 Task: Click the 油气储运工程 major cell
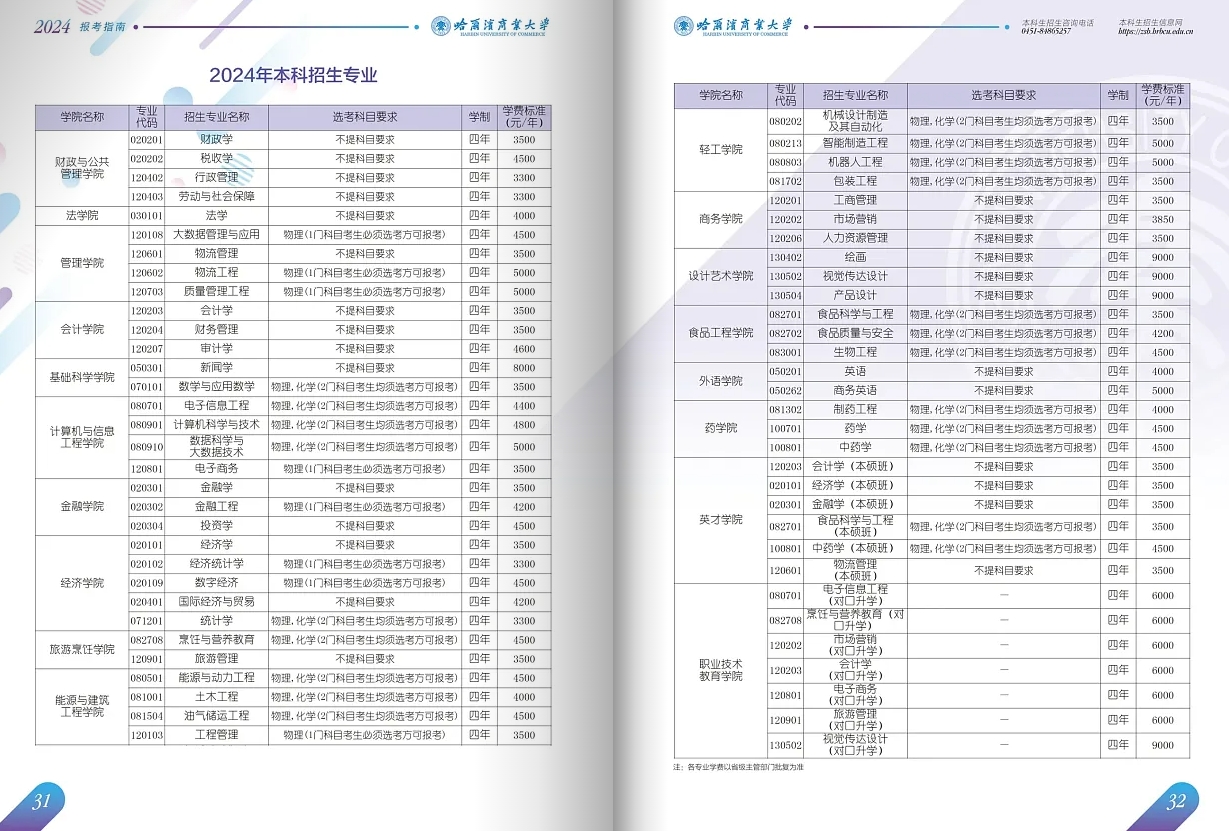pos(216,716)
